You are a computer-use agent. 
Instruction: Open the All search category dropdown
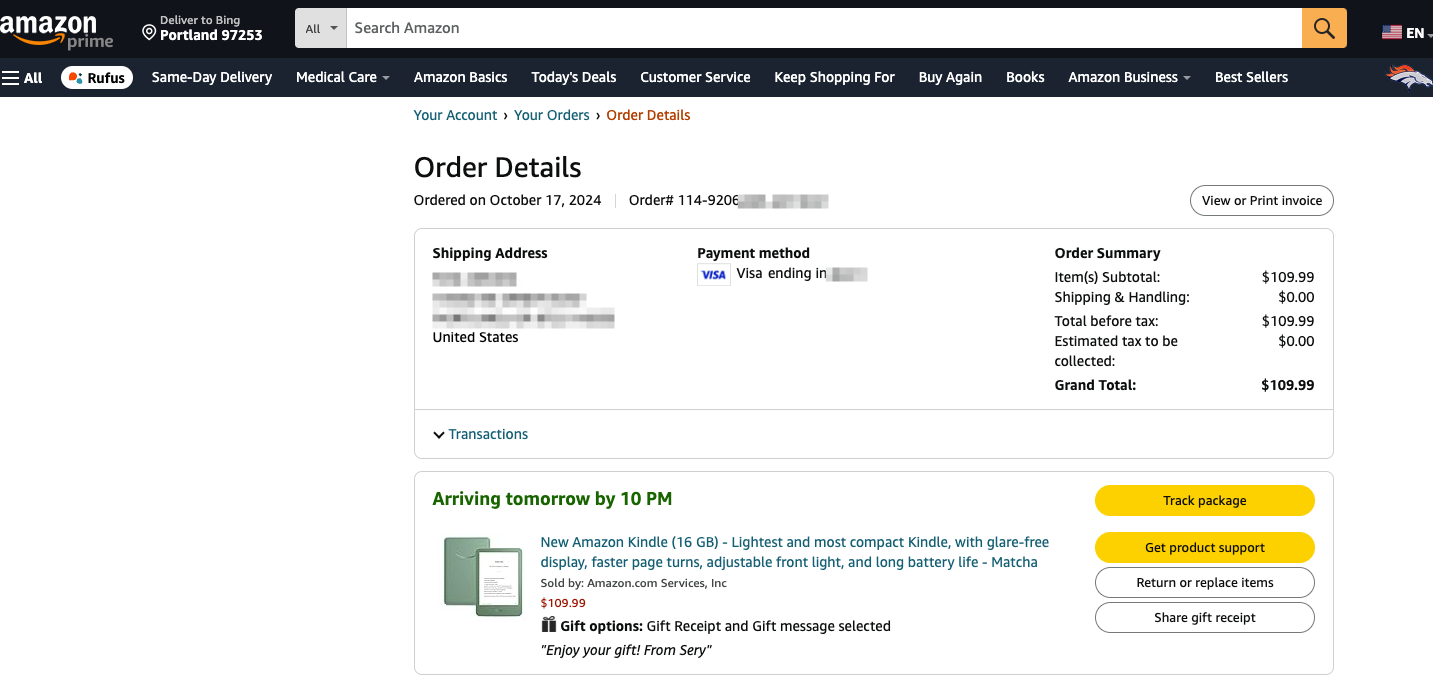[x=321, y=28]
